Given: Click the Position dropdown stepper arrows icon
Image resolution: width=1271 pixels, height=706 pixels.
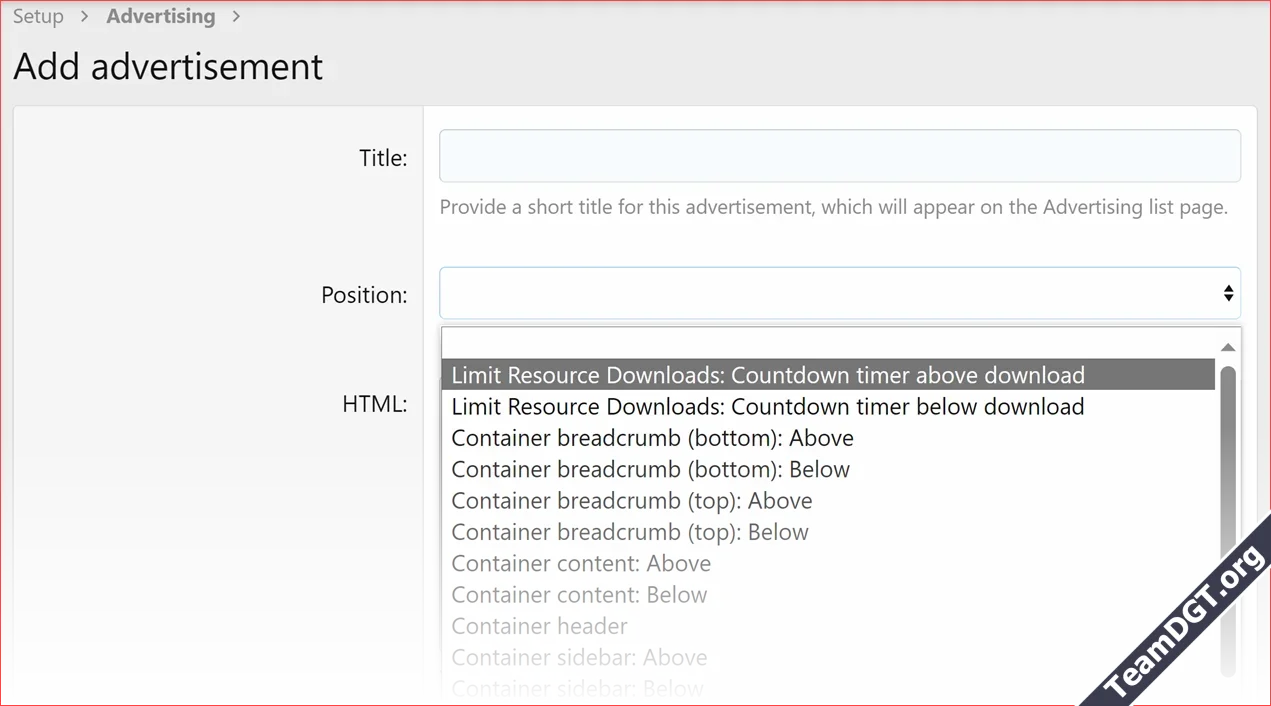Looking at the screenshot, I should pos(1228,293).
